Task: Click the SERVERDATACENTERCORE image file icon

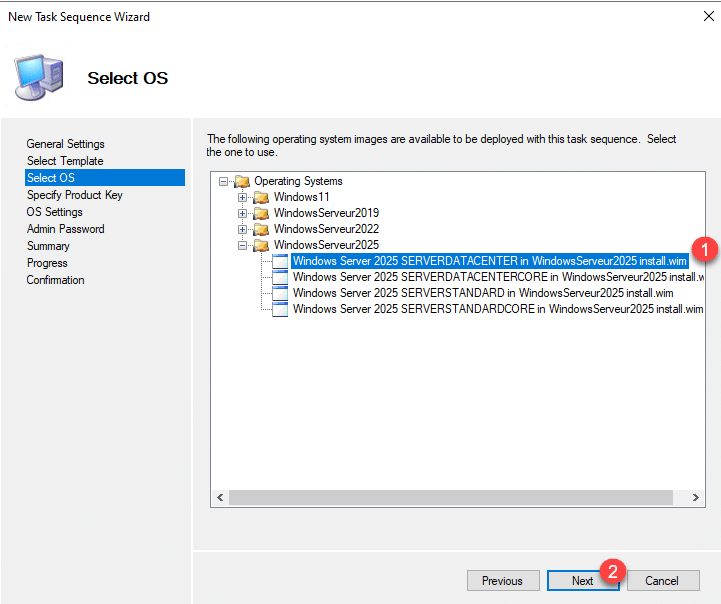Action: click(x=280, y=277)
